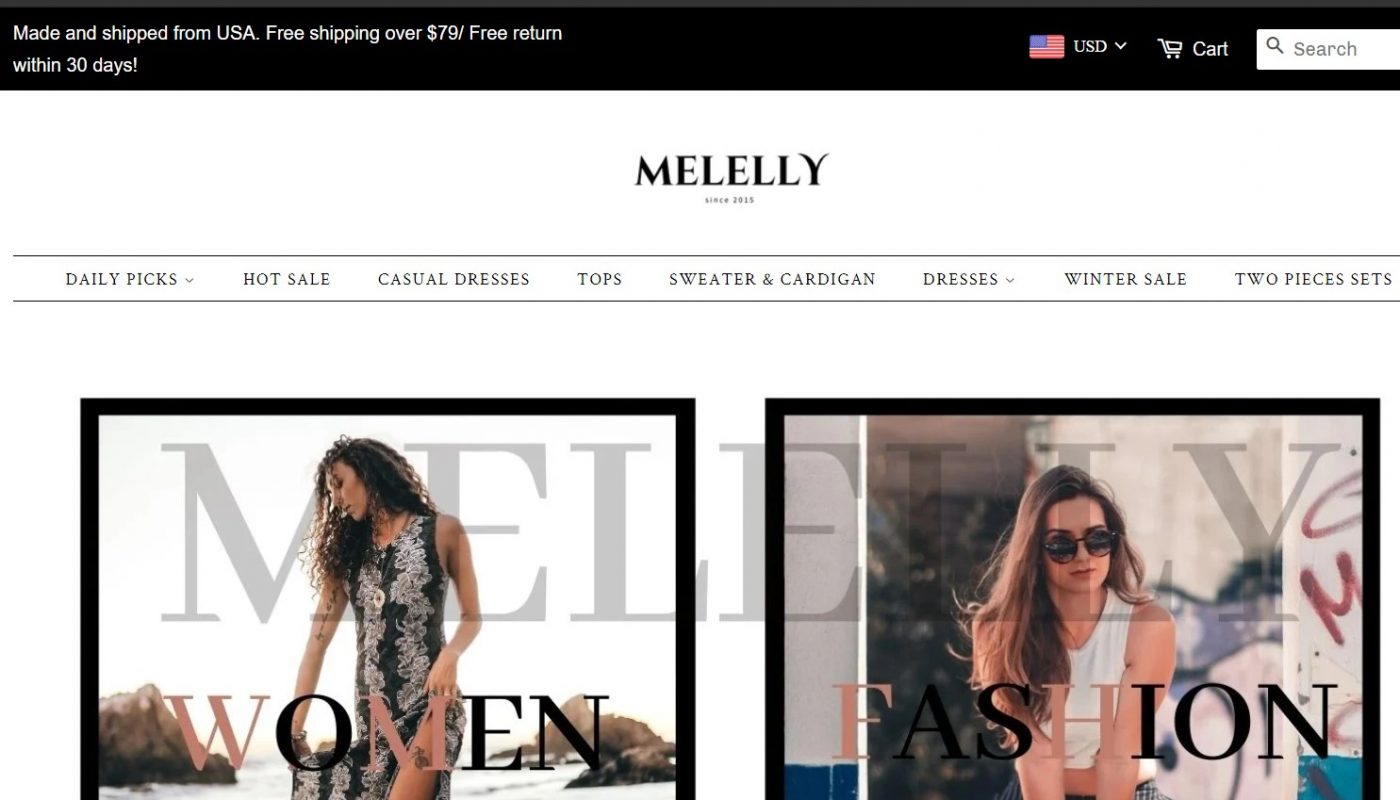Viewport: 1400px width, 800px height.
Task: Expand the Dresses submenu arrow
Action: 1010,281
